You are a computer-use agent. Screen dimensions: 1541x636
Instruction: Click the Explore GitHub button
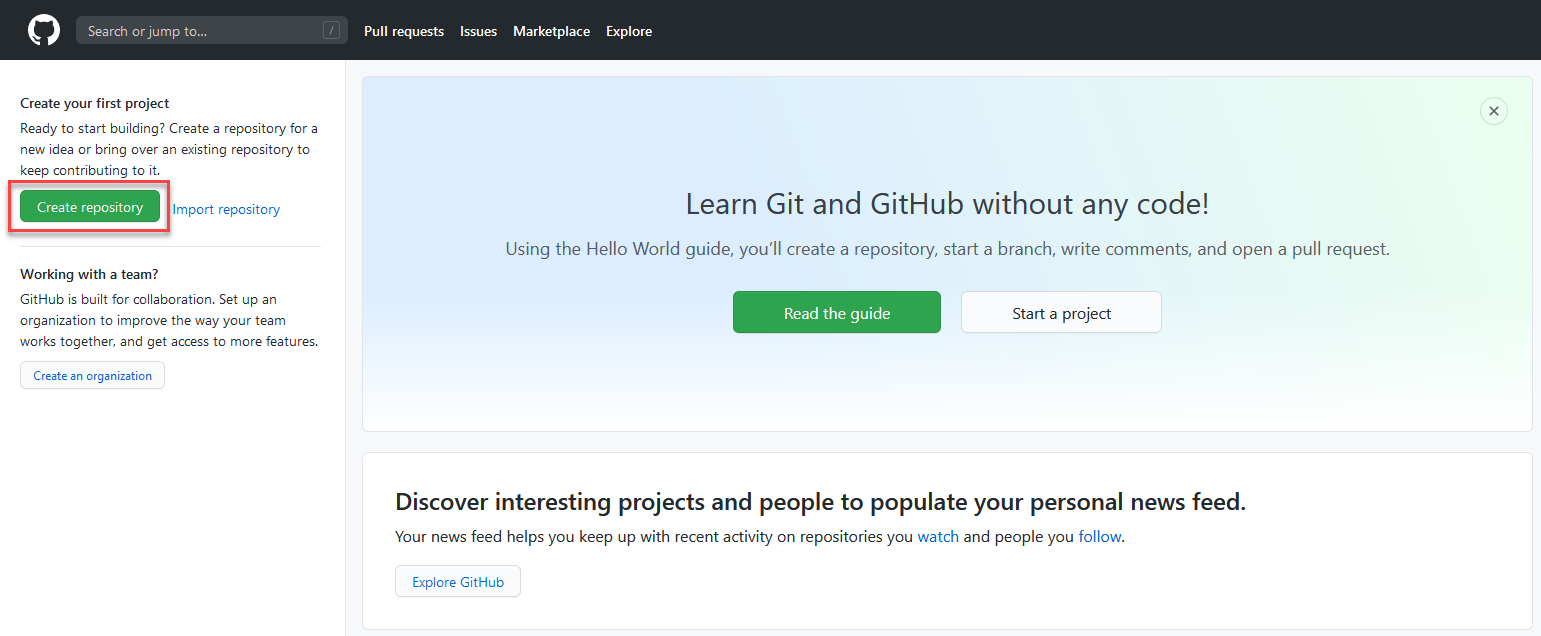point(457,581)
